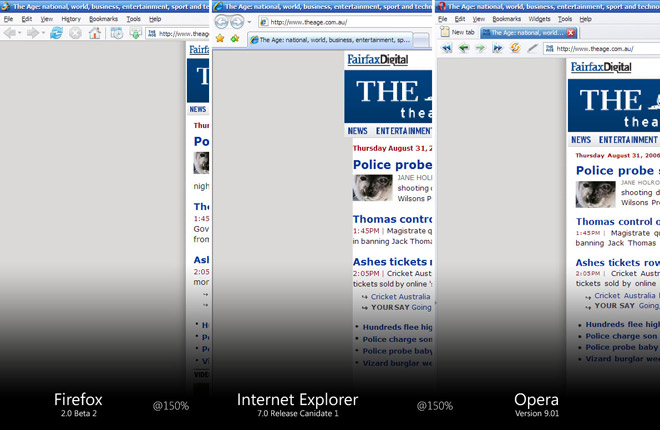
Task: Click FairfaxDigital logo in IE page
Action: tap(378, 60)
